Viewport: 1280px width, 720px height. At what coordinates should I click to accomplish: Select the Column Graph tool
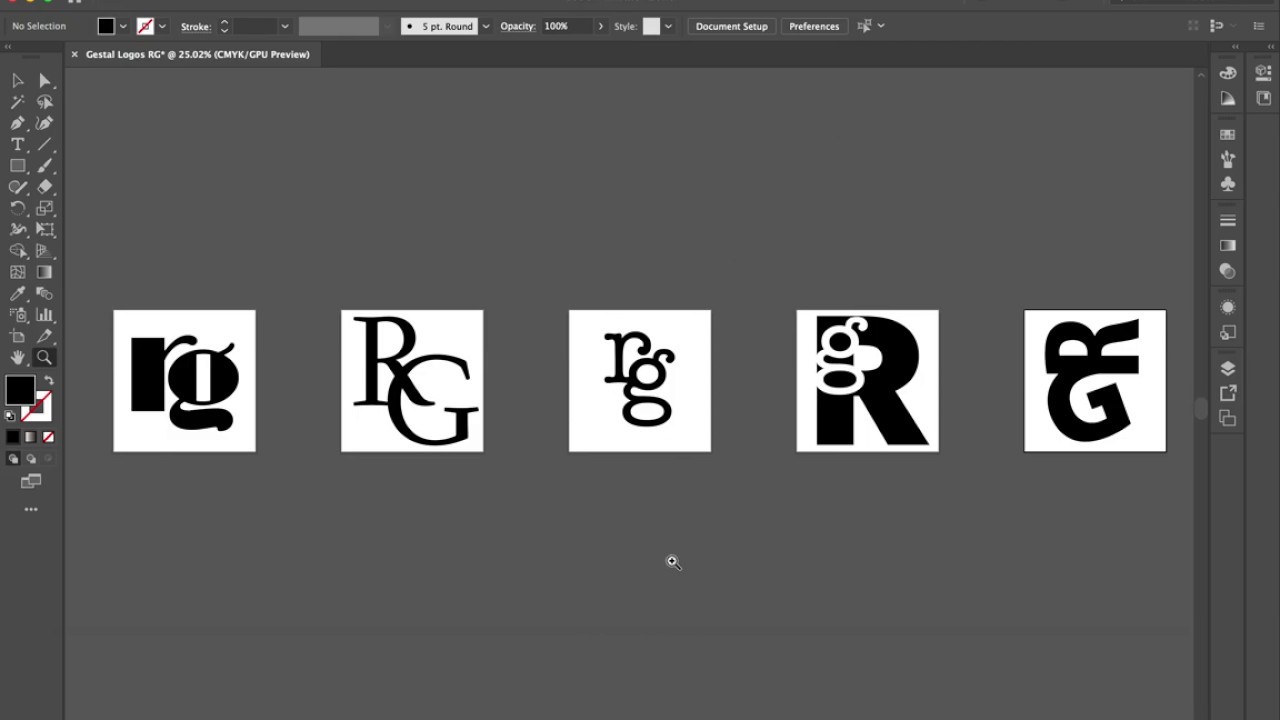(45, 315)
